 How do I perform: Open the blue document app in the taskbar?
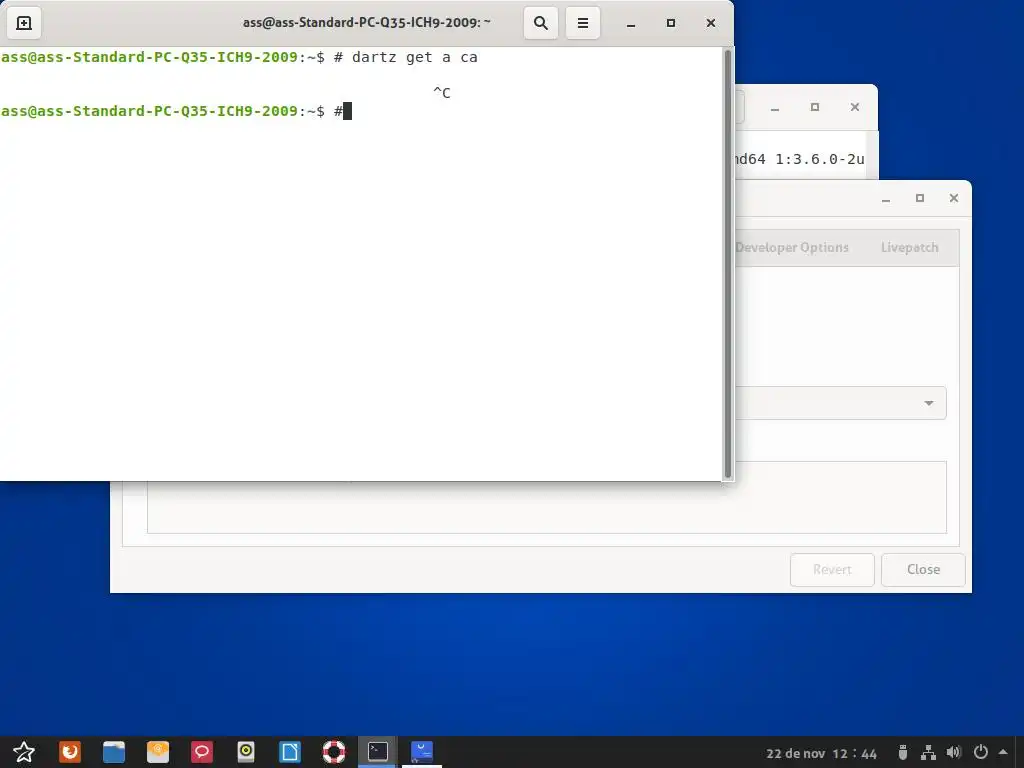click(x=289, y=752)
